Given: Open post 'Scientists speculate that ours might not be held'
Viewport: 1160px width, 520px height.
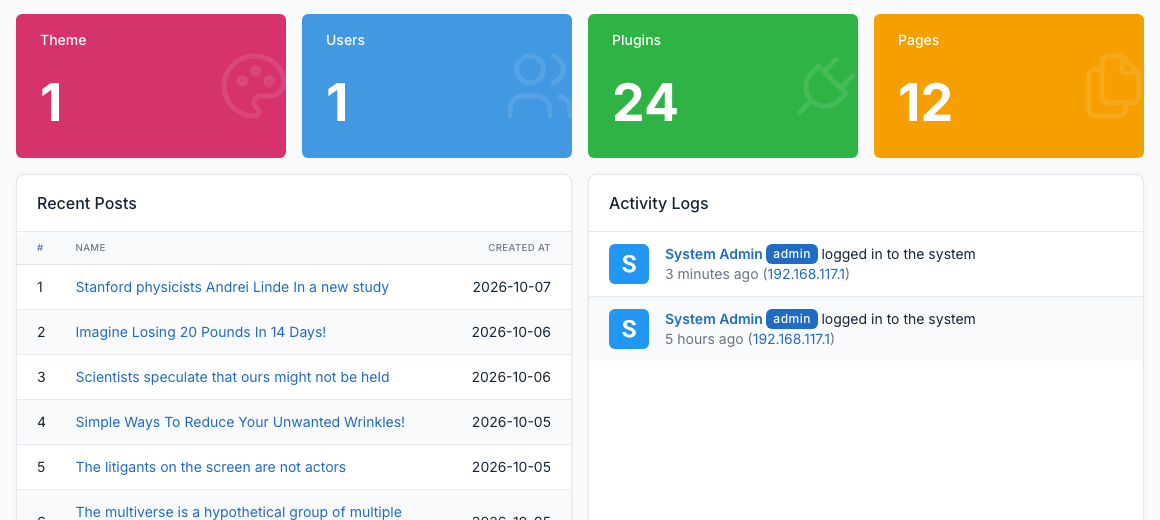Looking at the screenshot, I should coord(232,377).
